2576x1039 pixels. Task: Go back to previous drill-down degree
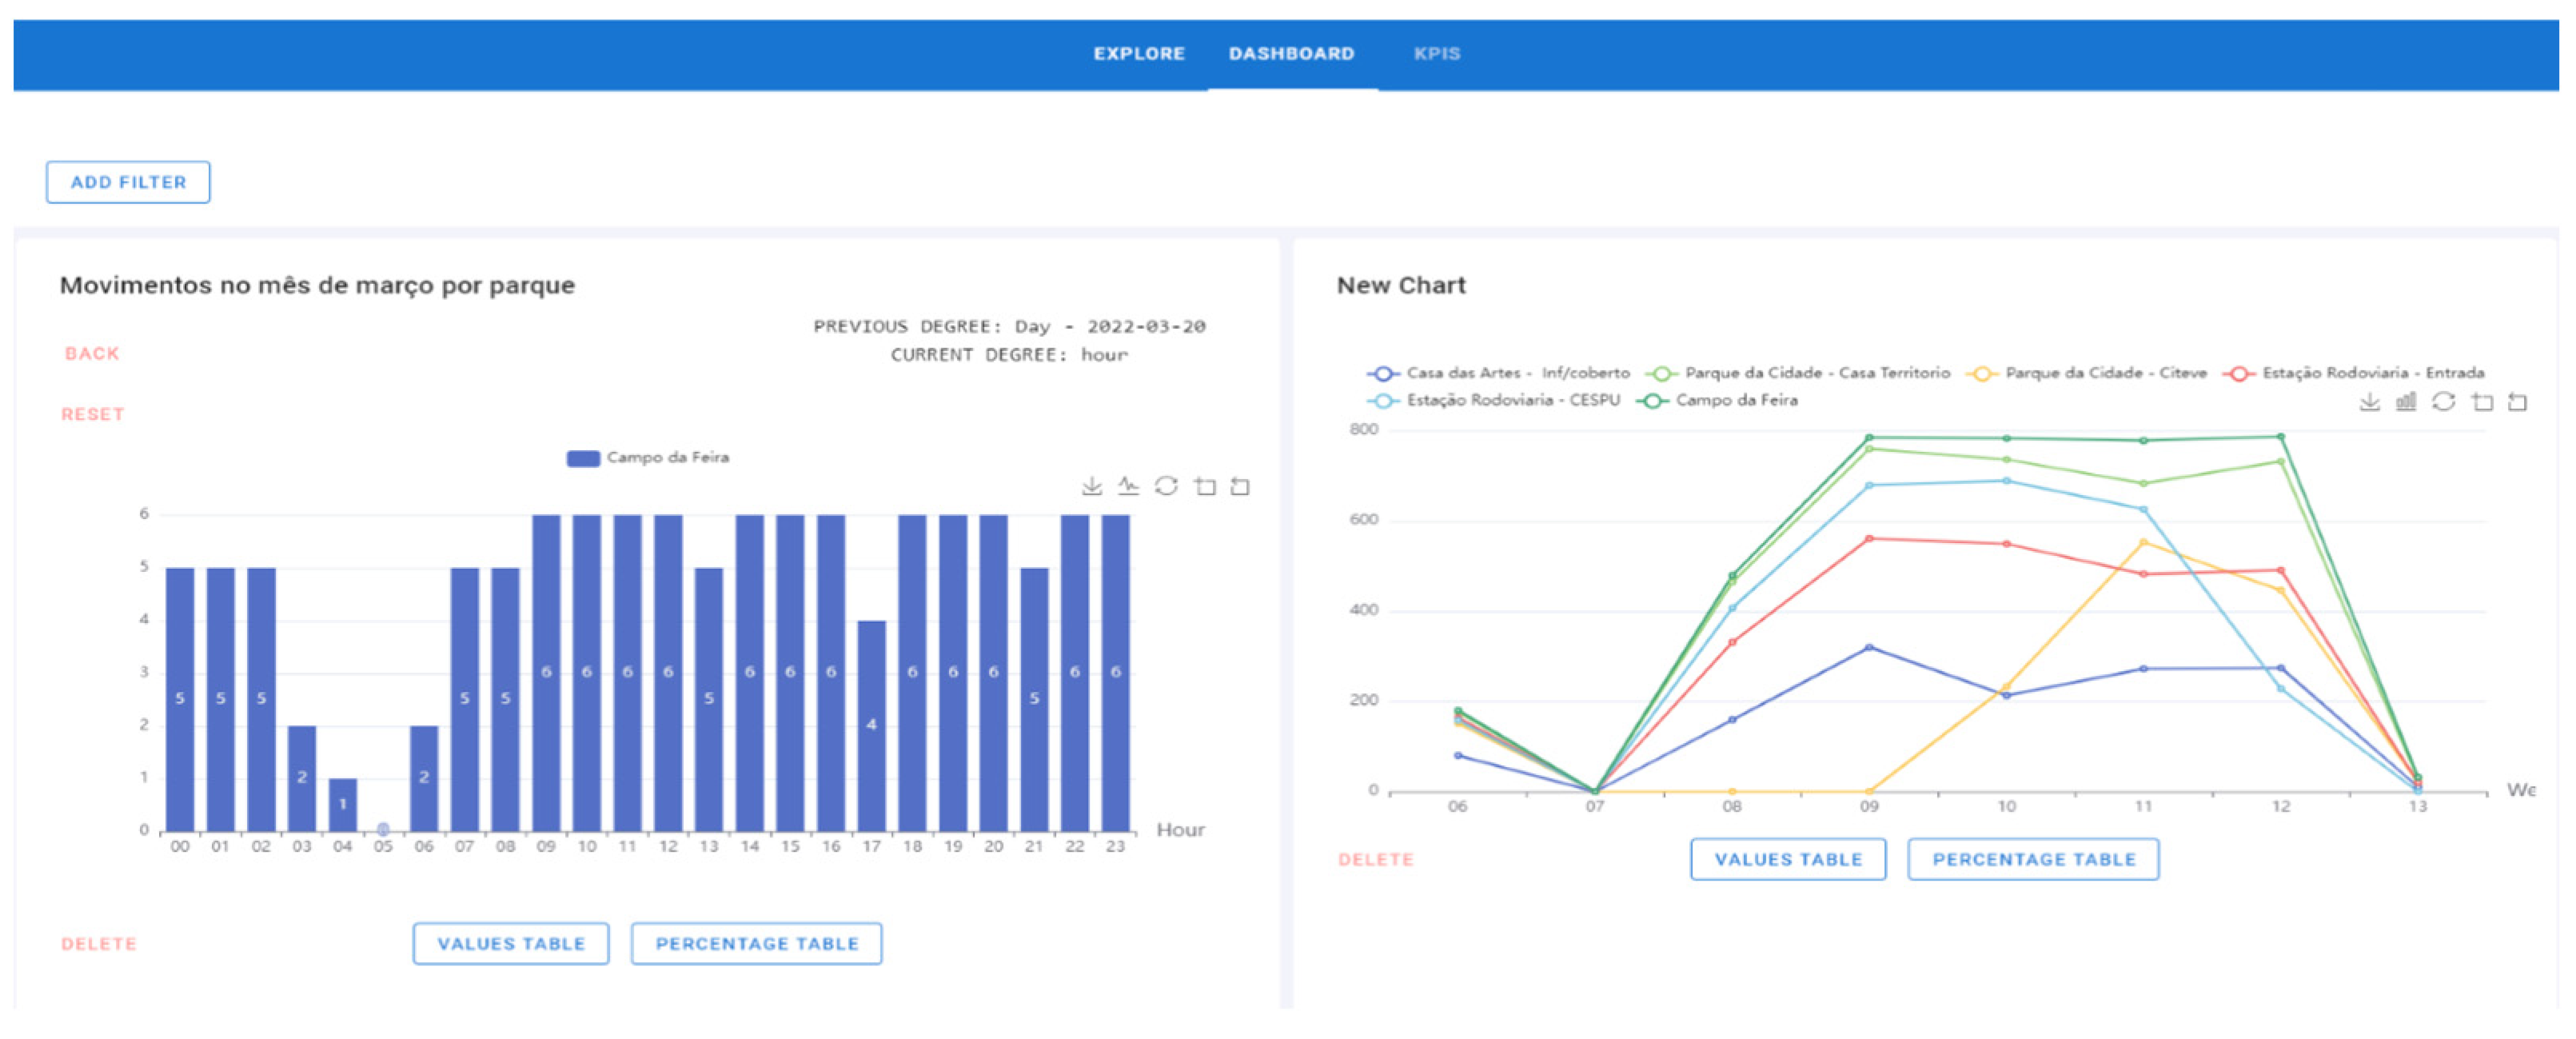click(92, 354)
